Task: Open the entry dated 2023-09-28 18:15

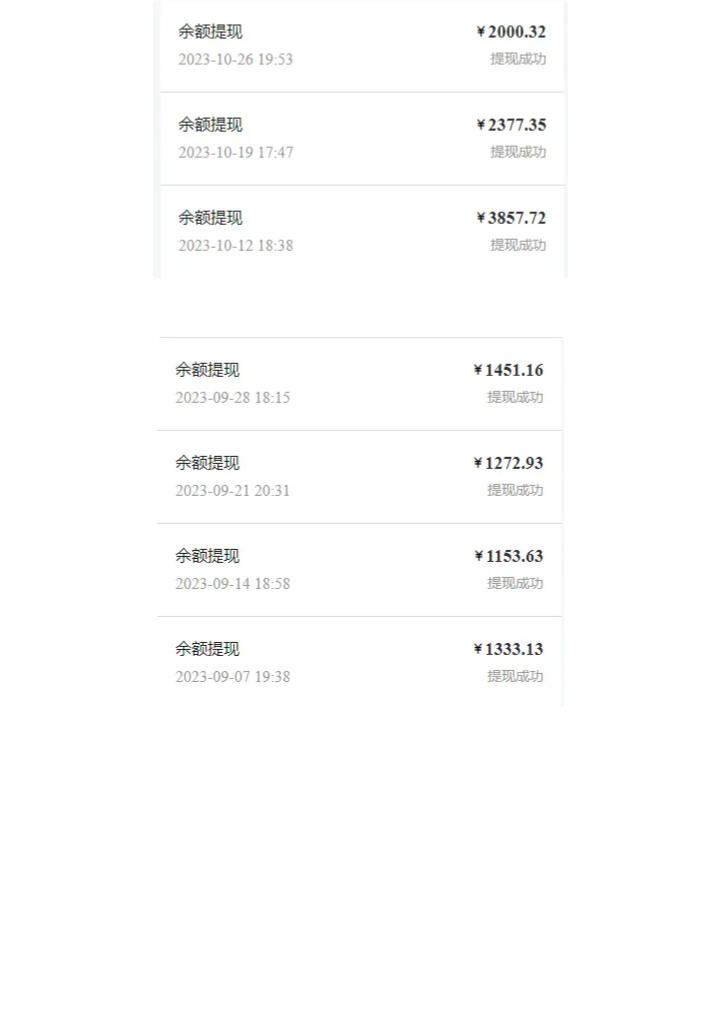Action: click(x=360, y=383)
